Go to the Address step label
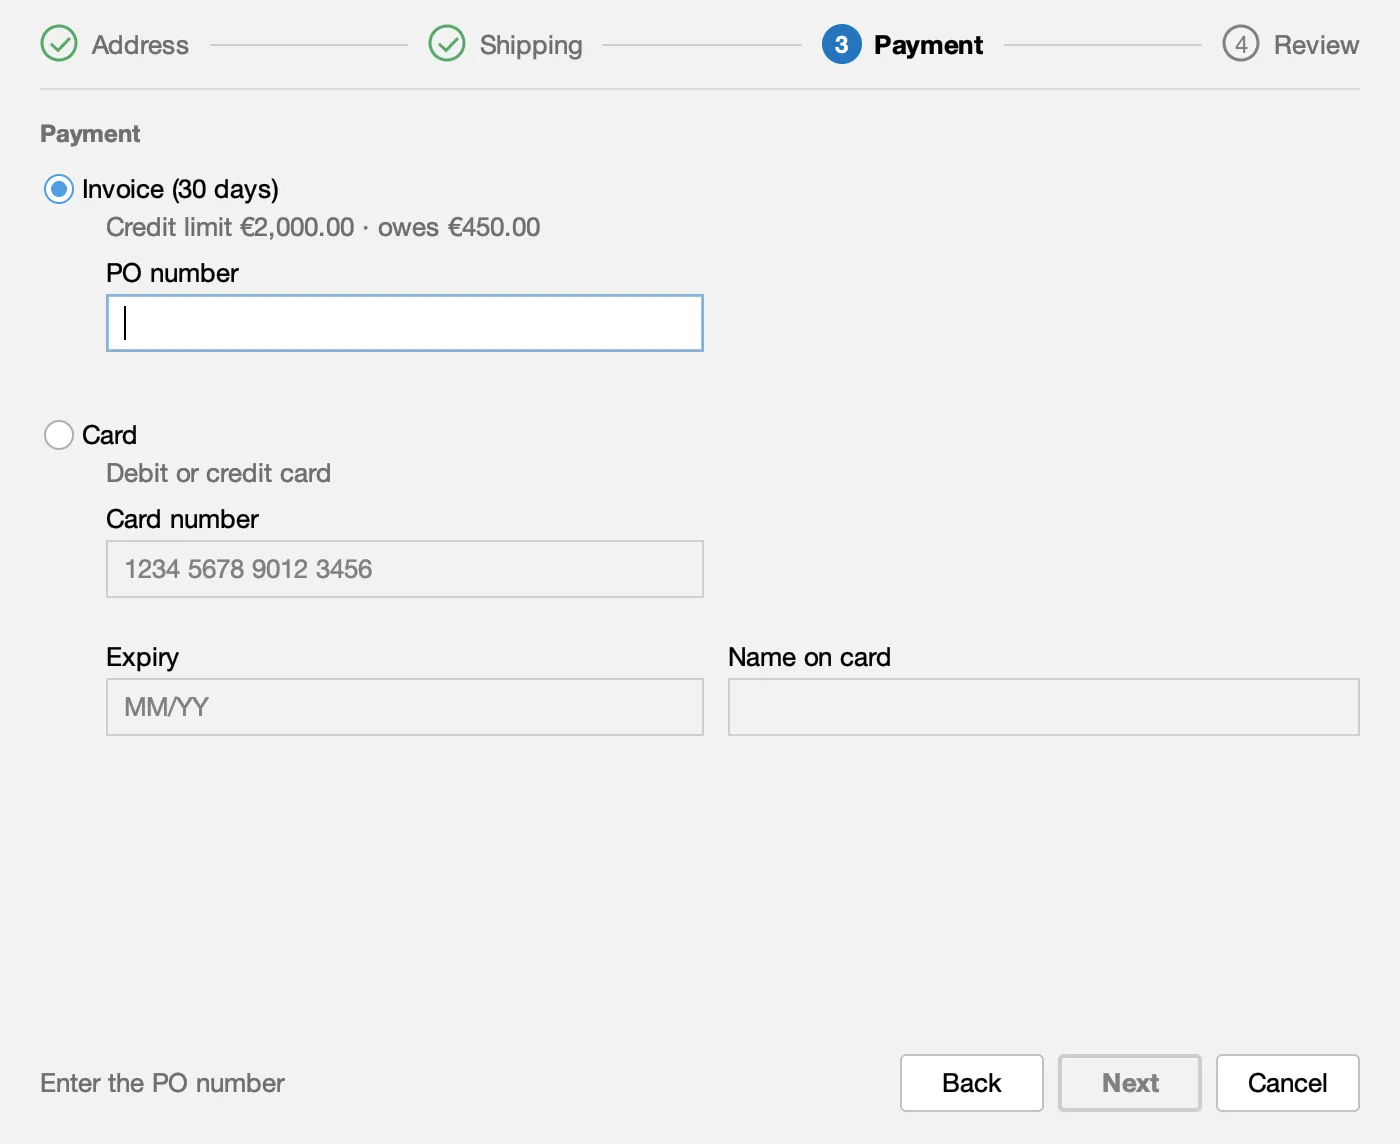The width and height of the screenshot is (1400, 1144). pos(140,45)
